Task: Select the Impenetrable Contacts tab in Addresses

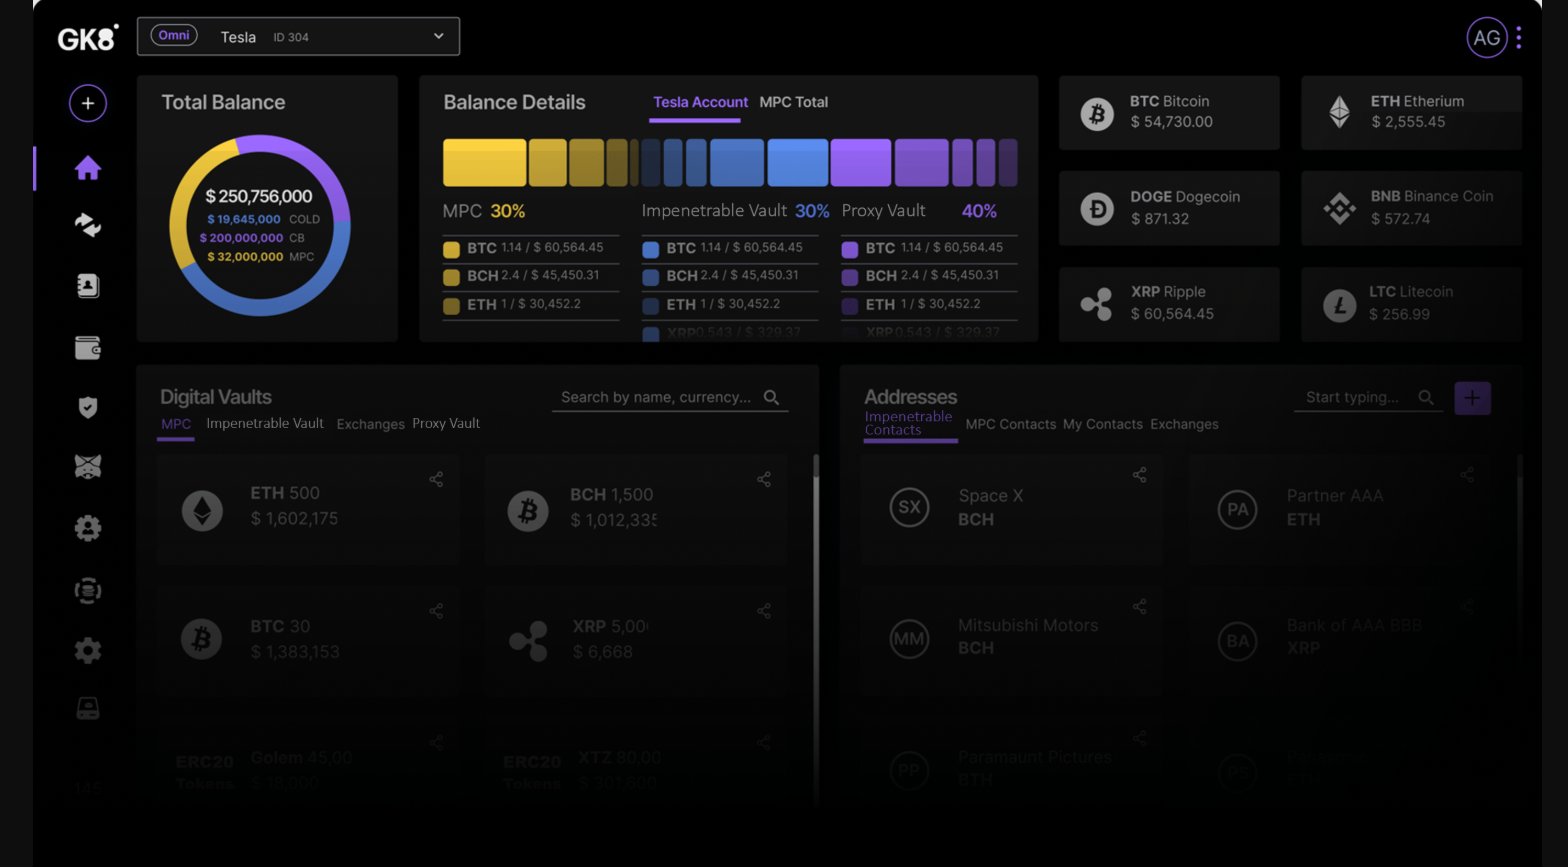Action: coord(908,423)
